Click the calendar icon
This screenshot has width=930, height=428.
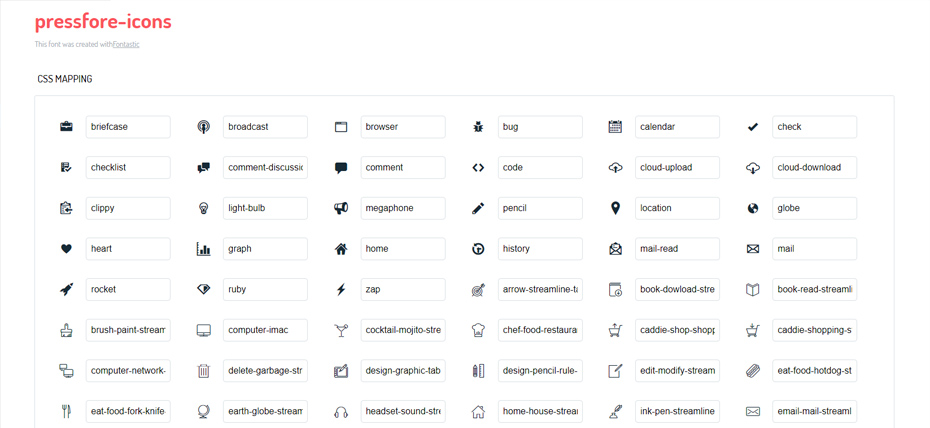click(615, 126)
